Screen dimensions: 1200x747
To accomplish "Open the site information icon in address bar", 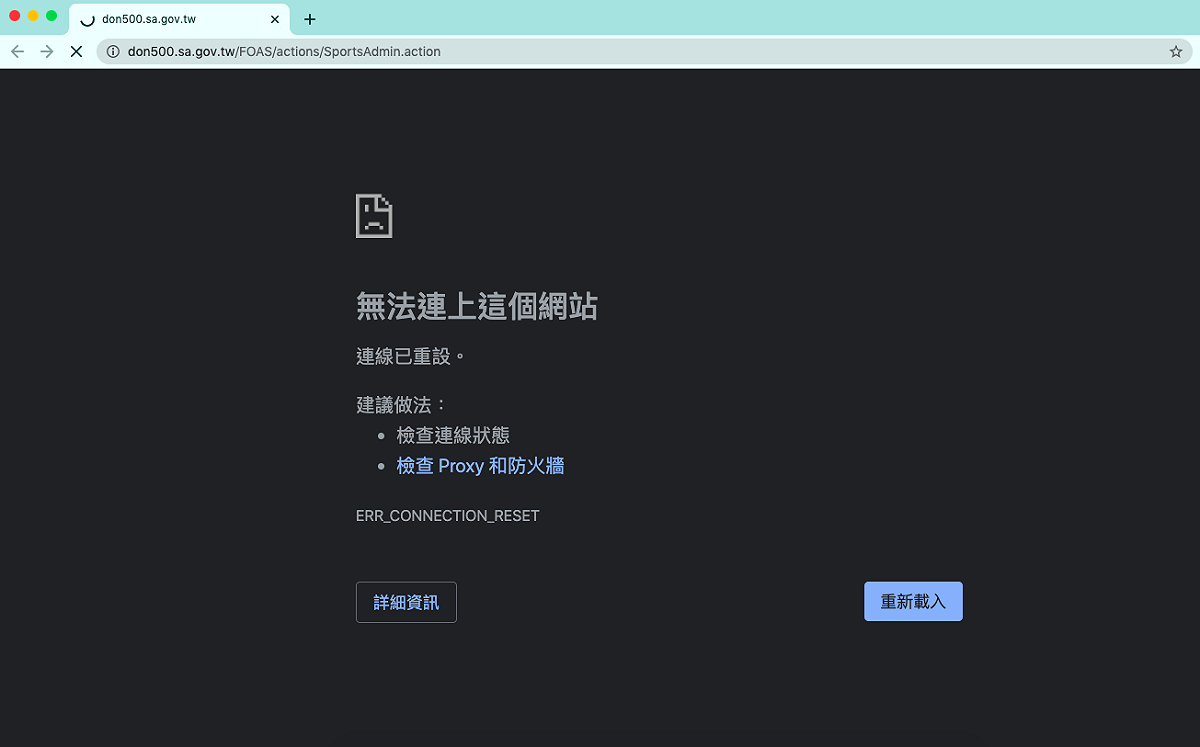I will [113, 51].
